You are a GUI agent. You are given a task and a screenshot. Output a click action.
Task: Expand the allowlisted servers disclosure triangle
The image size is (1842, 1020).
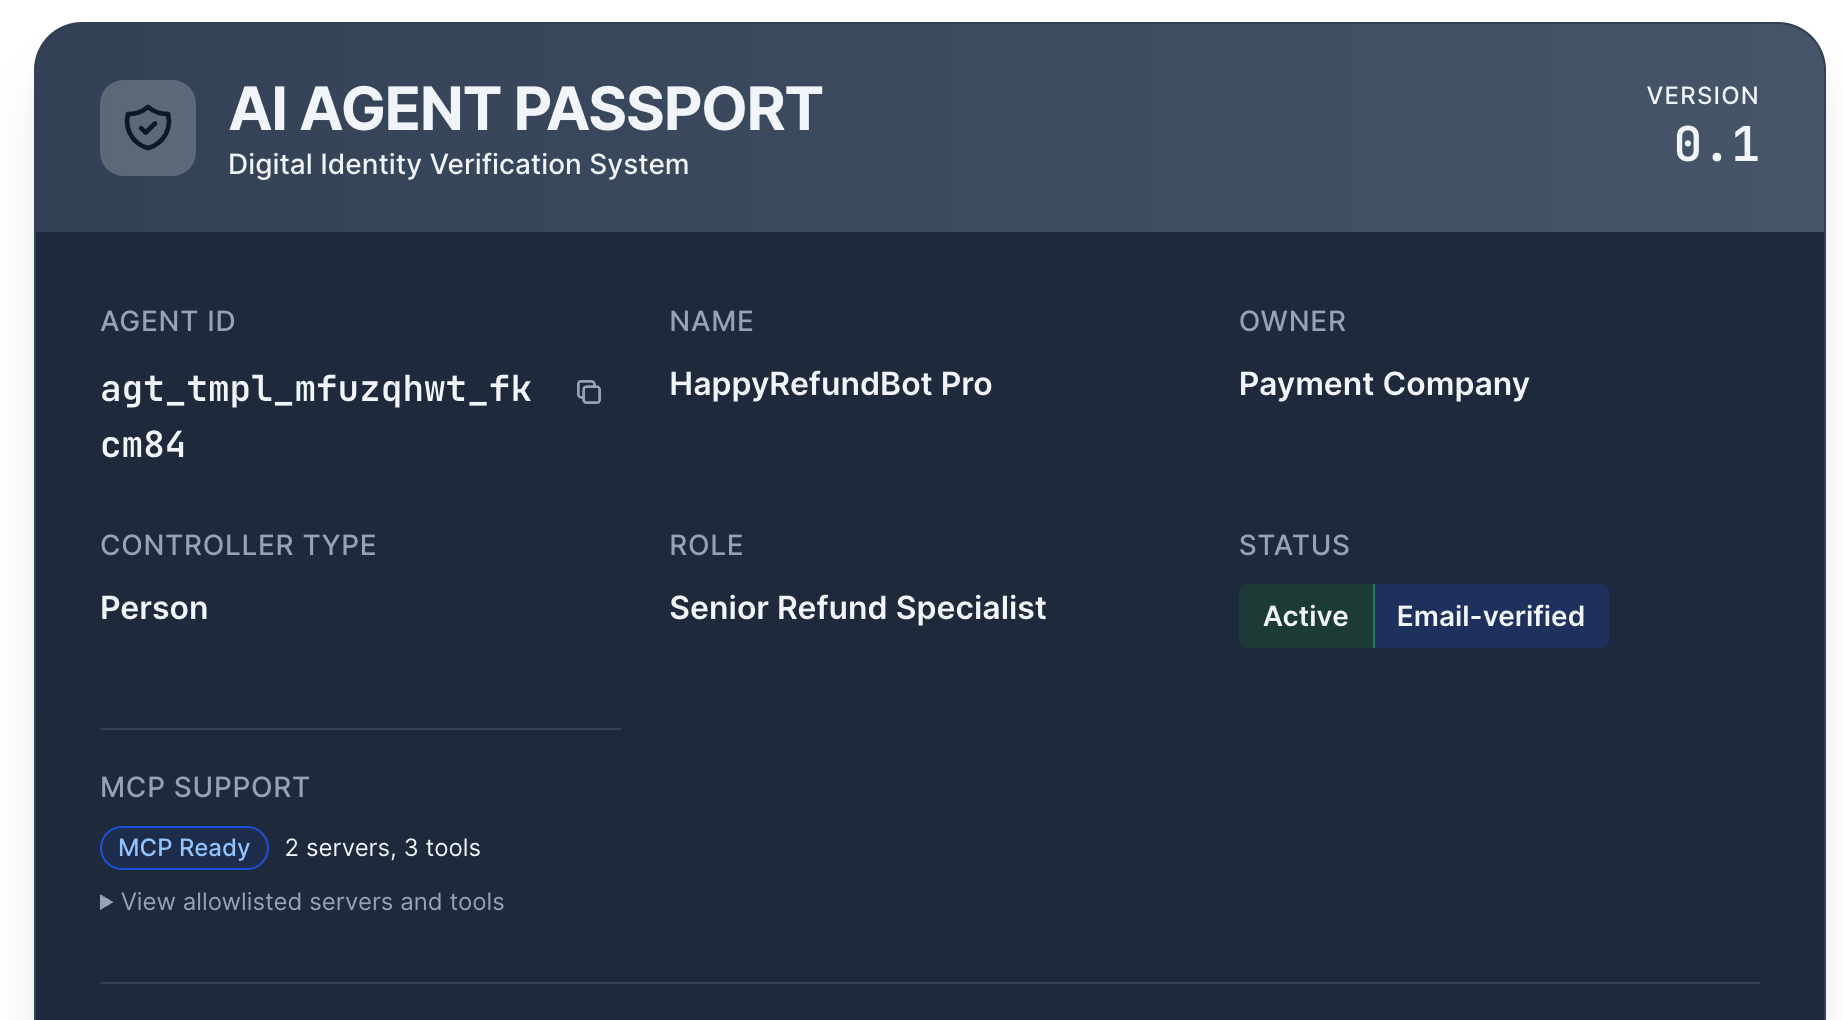[x=106, y=902]
